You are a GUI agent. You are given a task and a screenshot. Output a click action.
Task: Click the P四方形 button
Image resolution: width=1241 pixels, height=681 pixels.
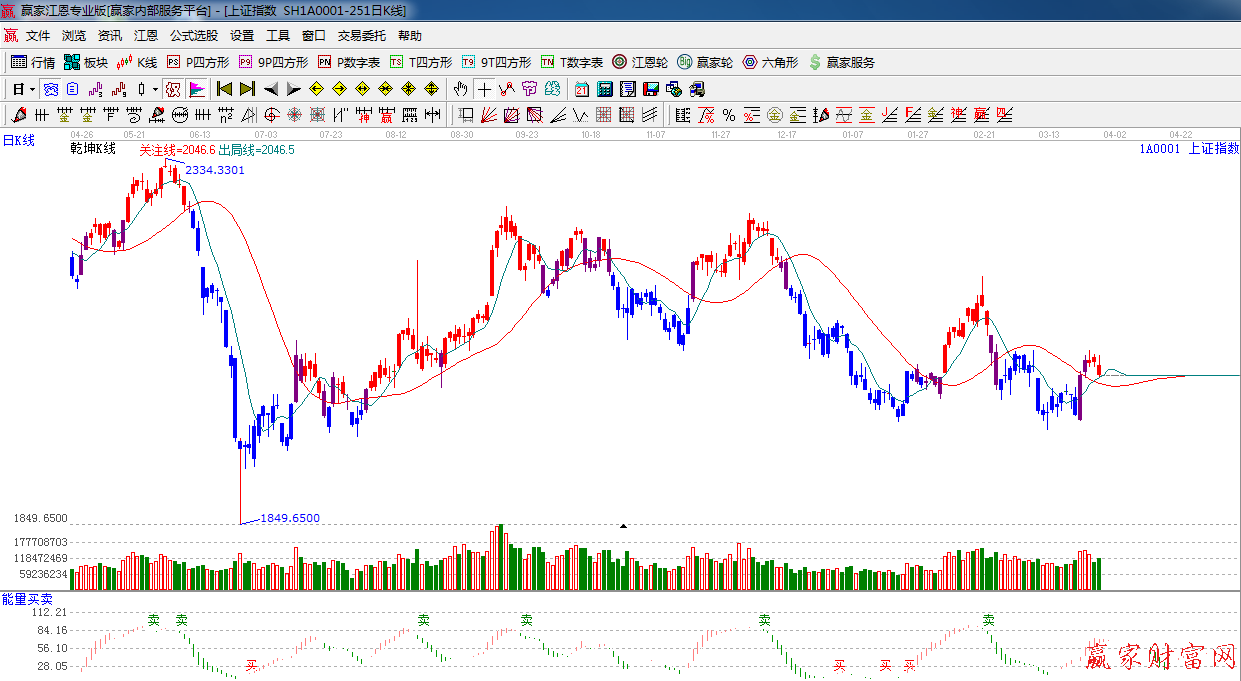(x=198, y=62)
